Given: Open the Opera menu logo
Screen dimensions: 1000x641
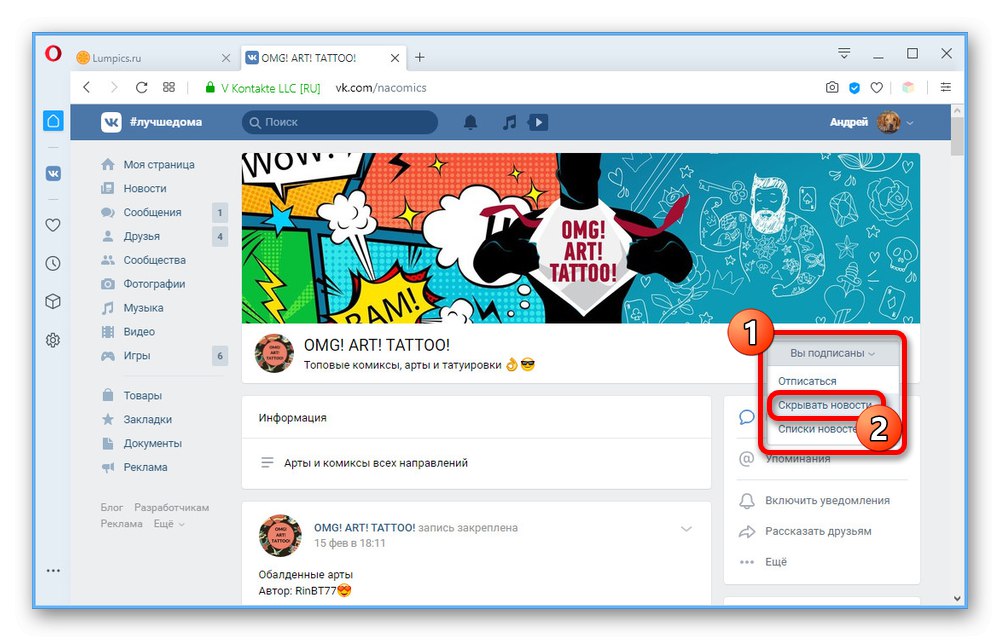Looking at the screenshot, I should coord(54,53).
